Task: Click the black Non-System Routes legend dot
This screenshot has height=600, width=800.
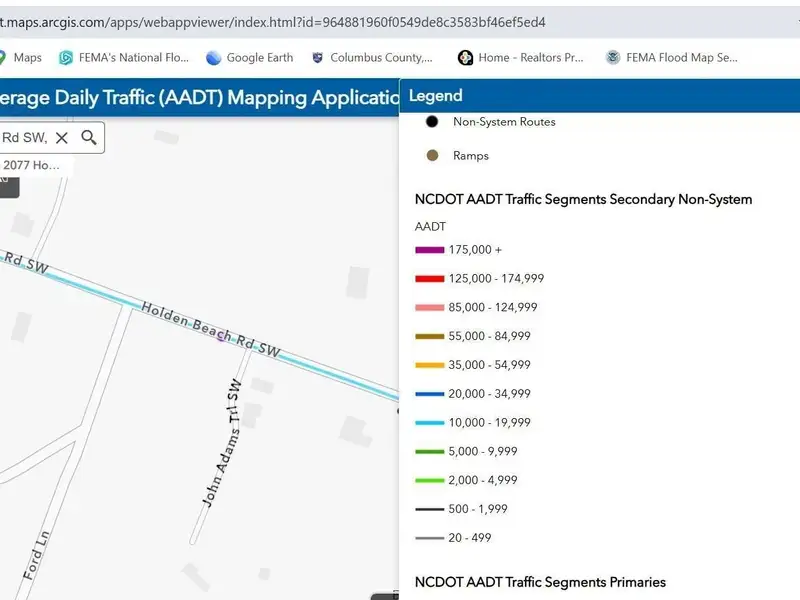Action: (432, 122)
